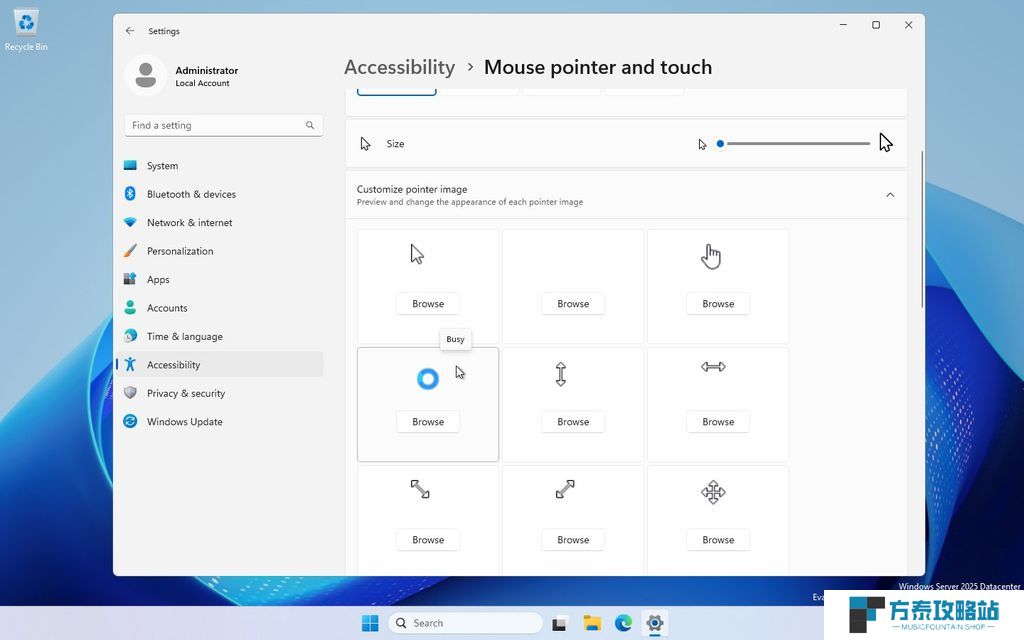Click the four-way move arrow preview

pyautogui.click(x=713, y=492)
